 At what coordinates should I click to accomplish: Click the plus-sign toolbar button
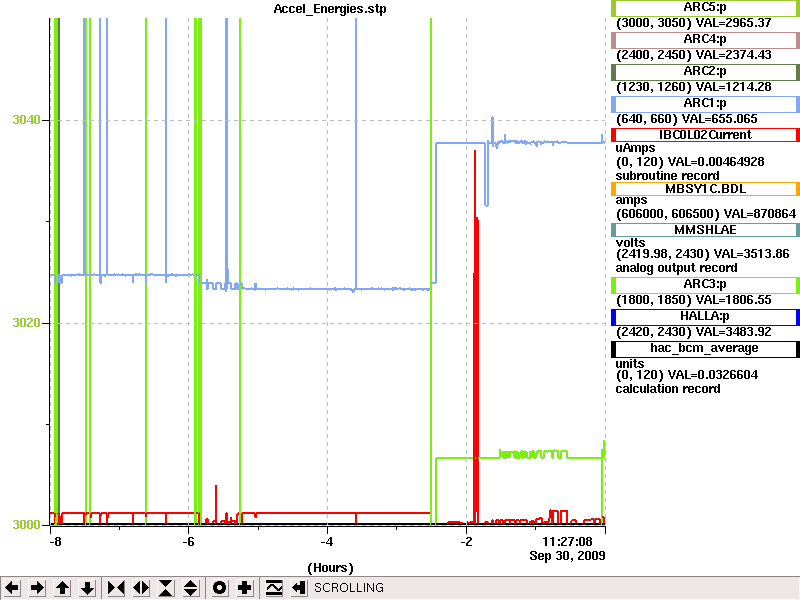244,588
